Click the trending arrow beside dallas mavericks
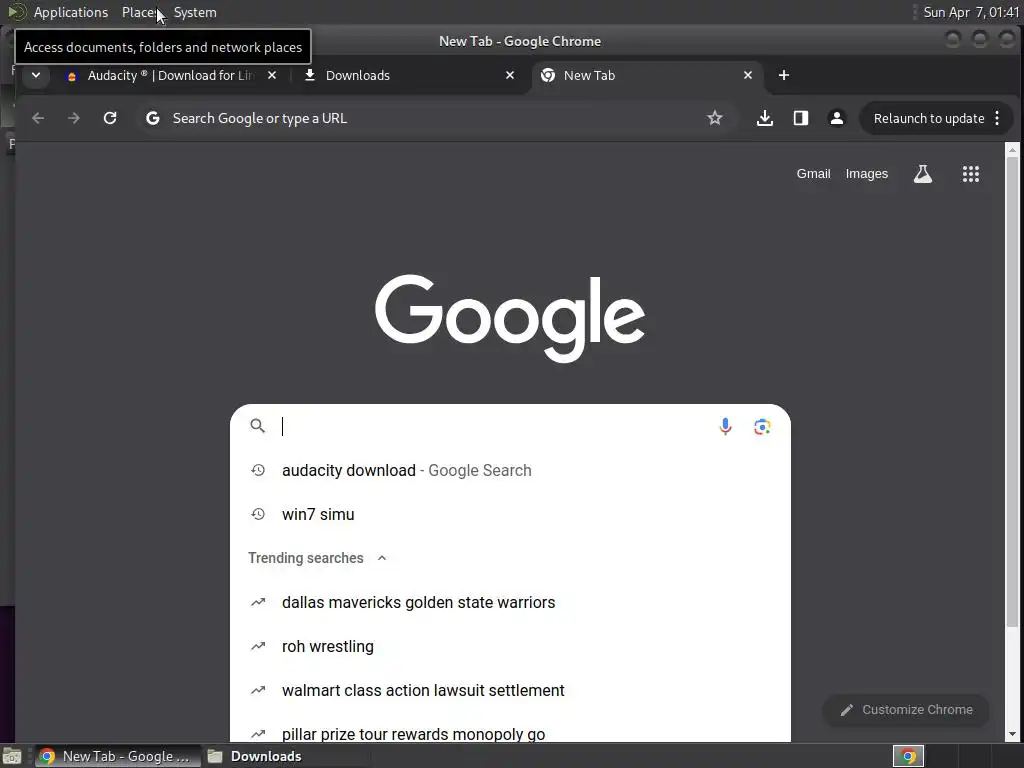The width and height of the screenshot is (1024, 768). [x=258, y=602]
